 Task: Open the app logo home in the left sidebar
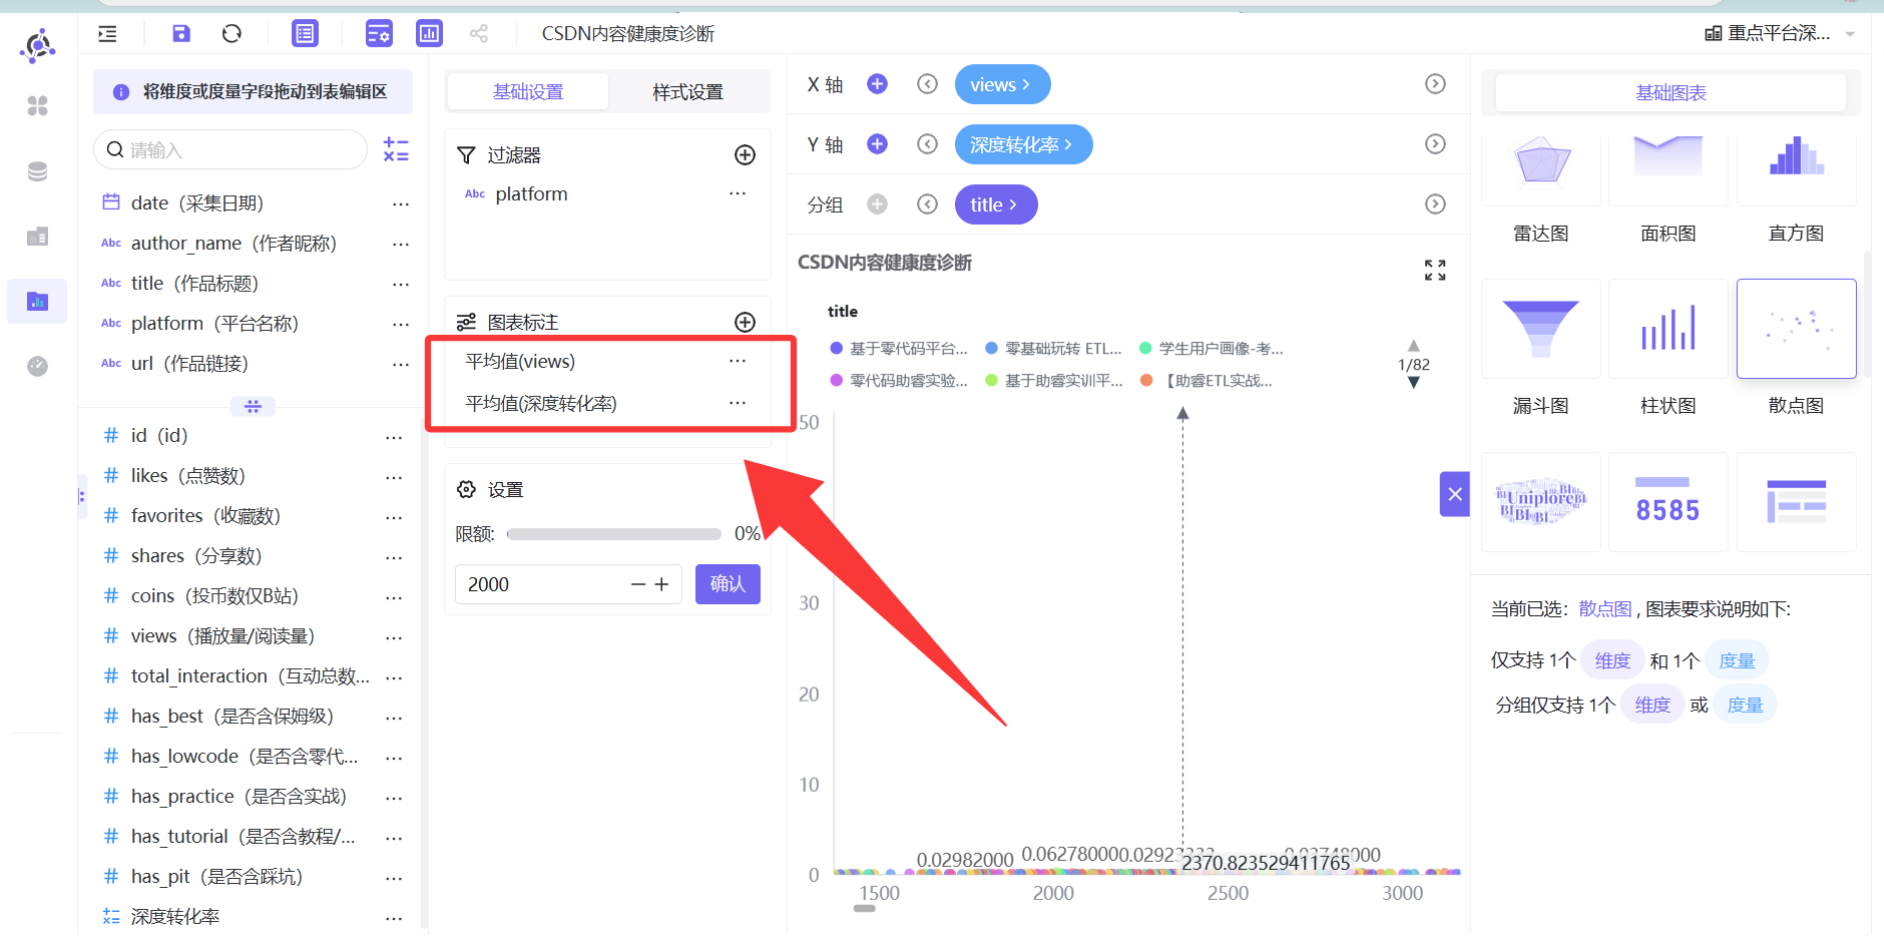click(38, 46)
